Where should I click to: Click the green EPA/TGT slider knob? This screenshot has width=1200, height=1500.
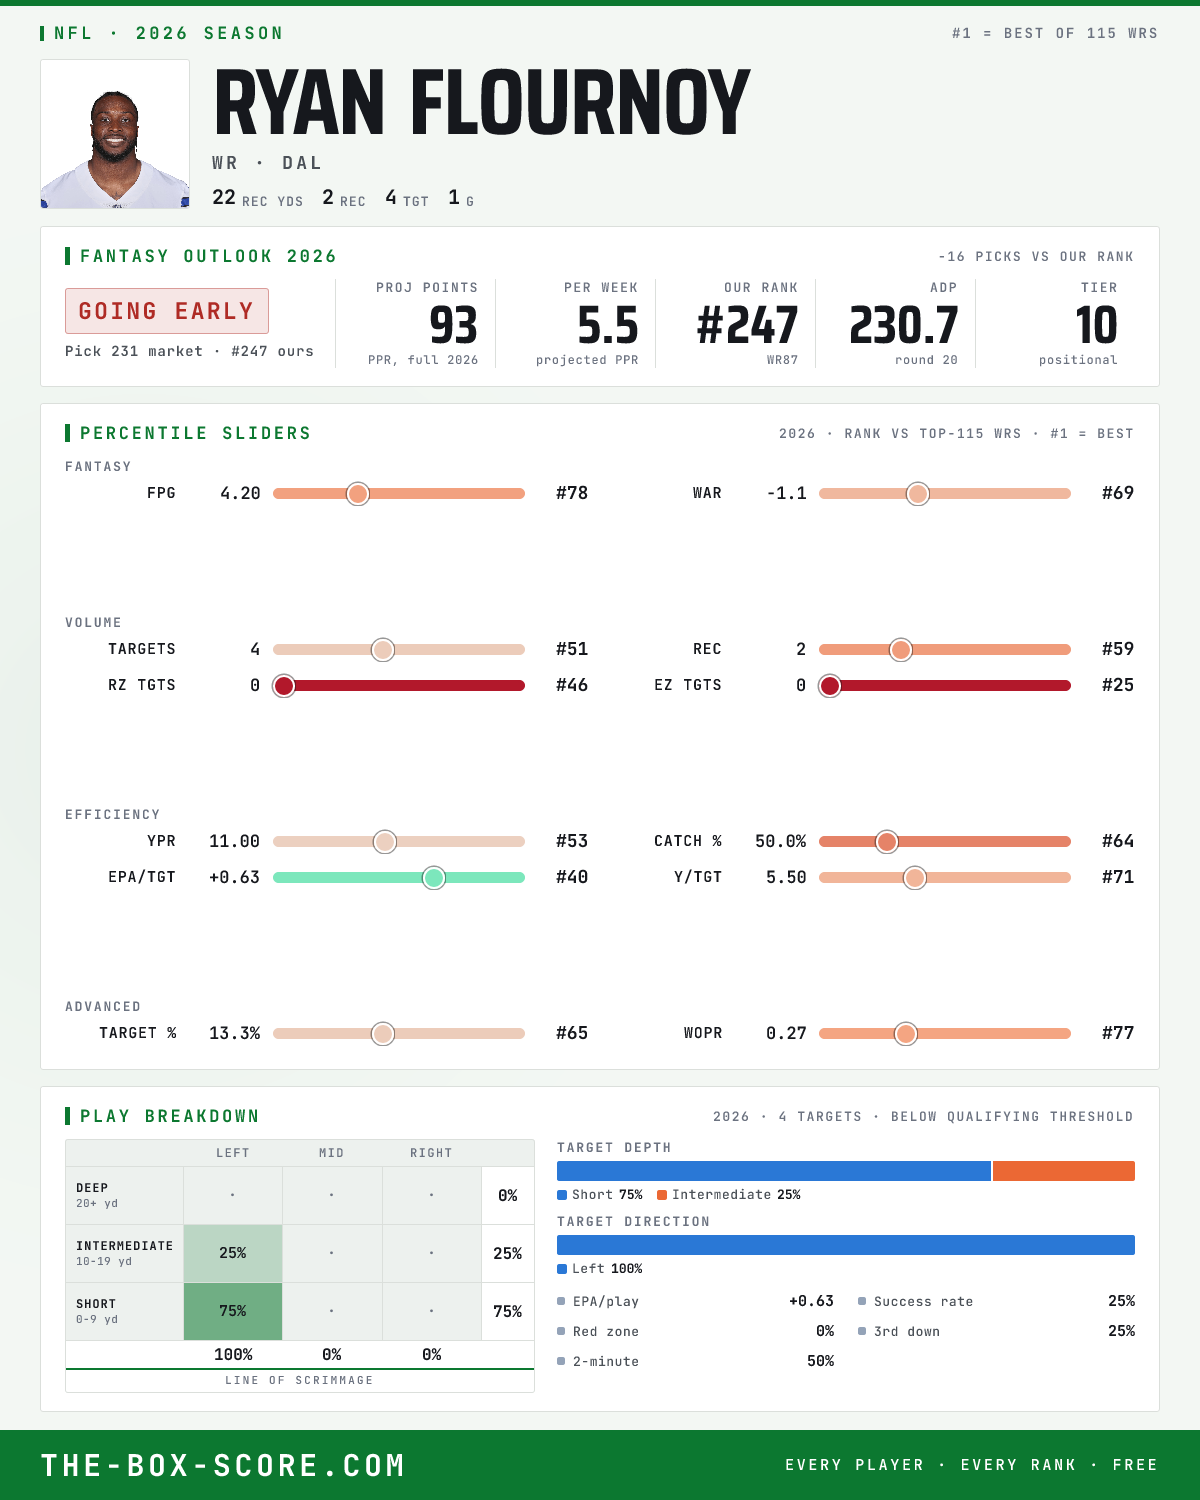point(434,877)
